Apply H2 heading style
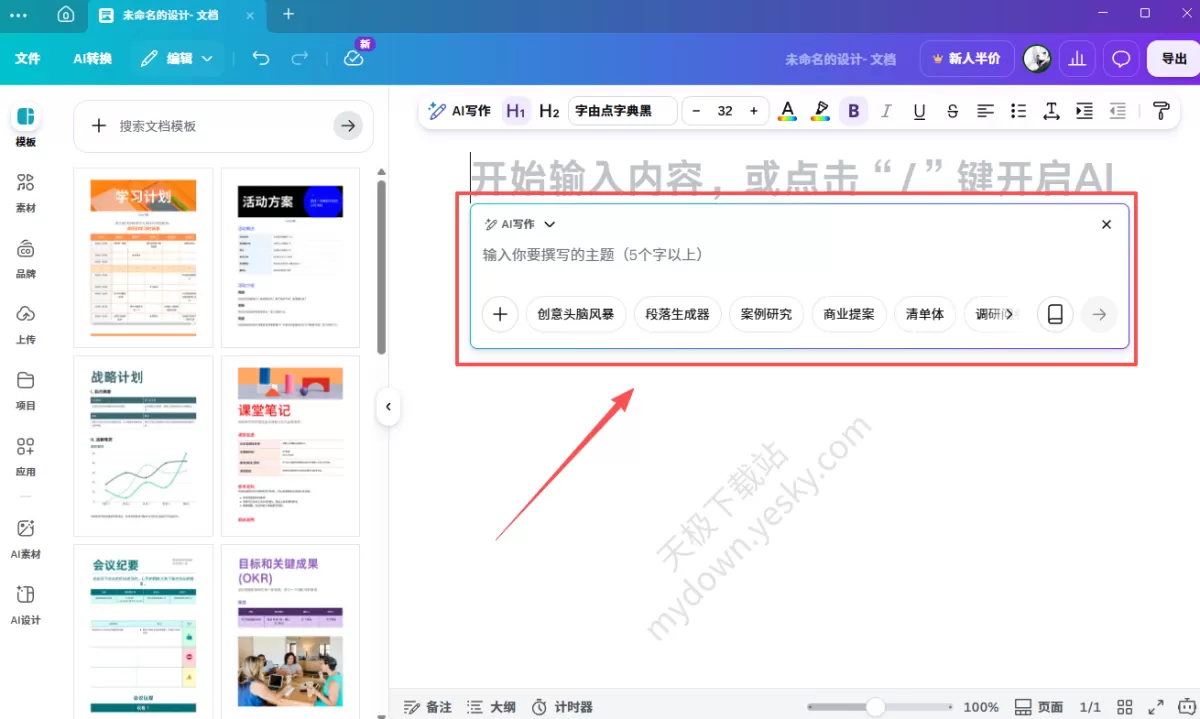This screenshot has width=1200, height=719. click(549, 111)
